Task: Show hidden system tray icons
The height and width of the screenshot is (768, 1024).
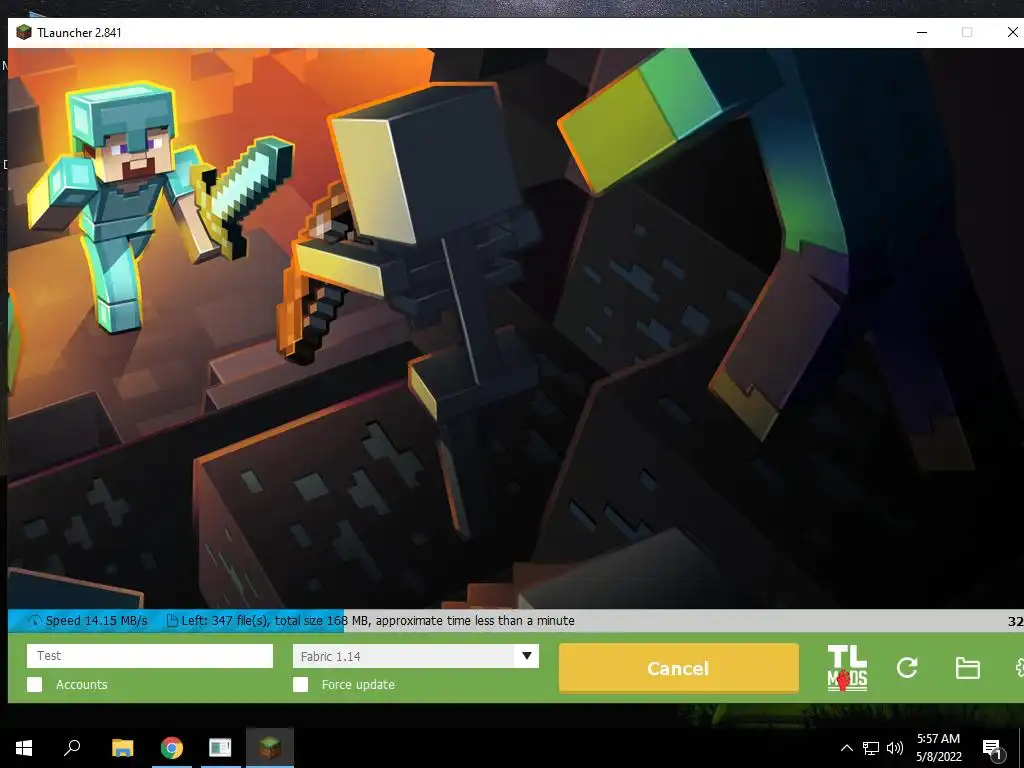Action: pyautogui.click(x=846, y=748)
